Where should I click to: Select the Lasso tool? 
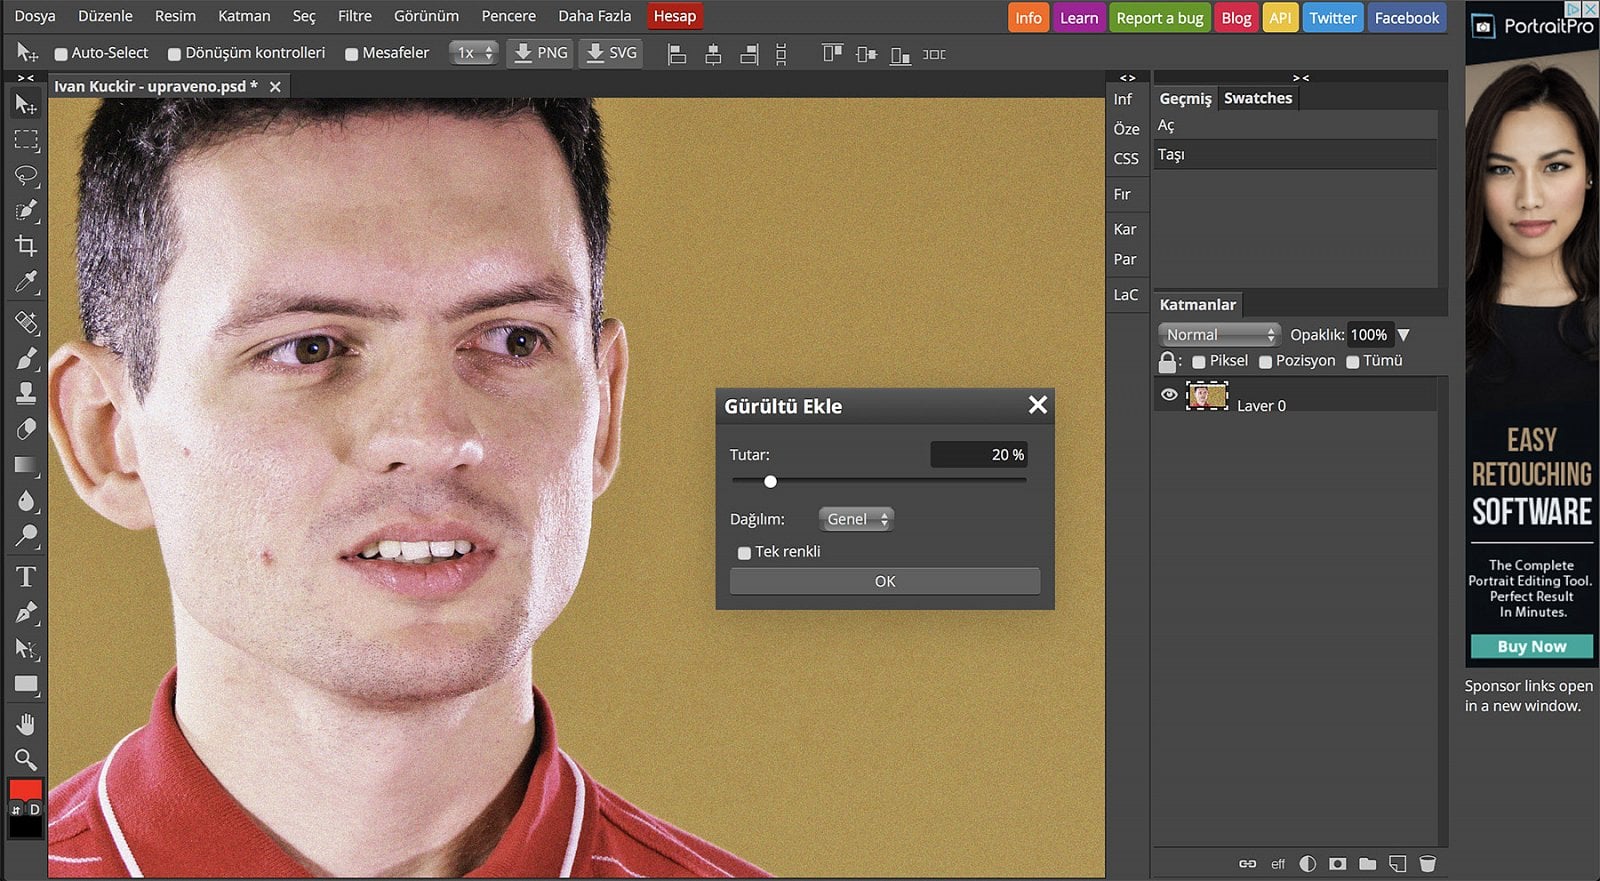[26, 175]
